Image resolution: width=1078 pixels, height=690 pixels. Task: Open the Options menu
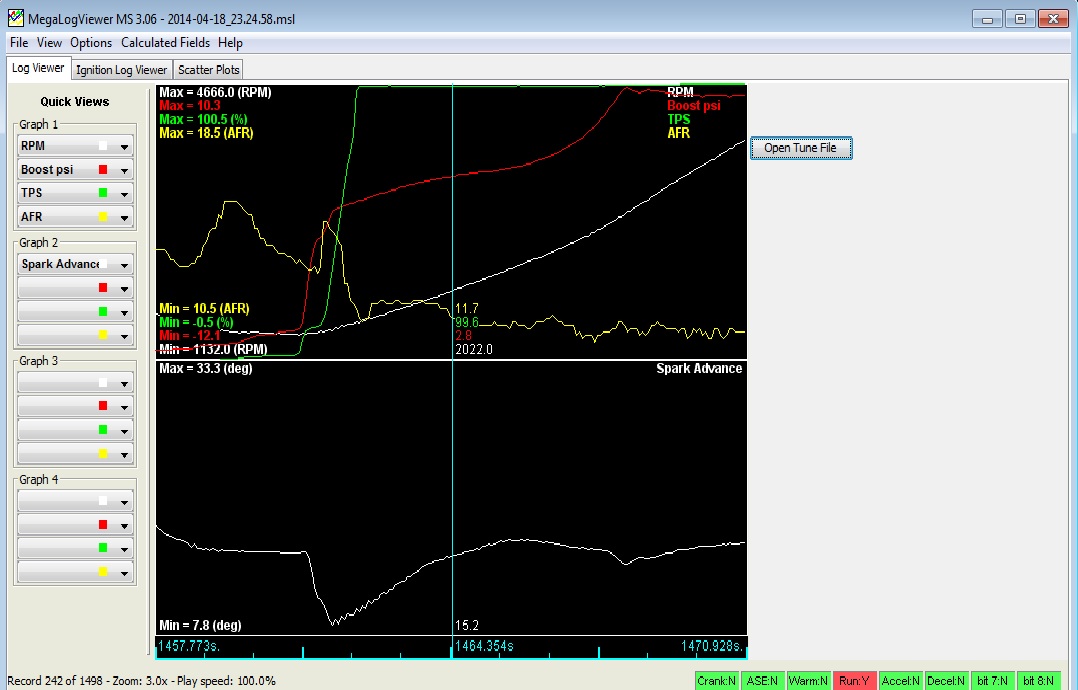[x=91, y=43]
